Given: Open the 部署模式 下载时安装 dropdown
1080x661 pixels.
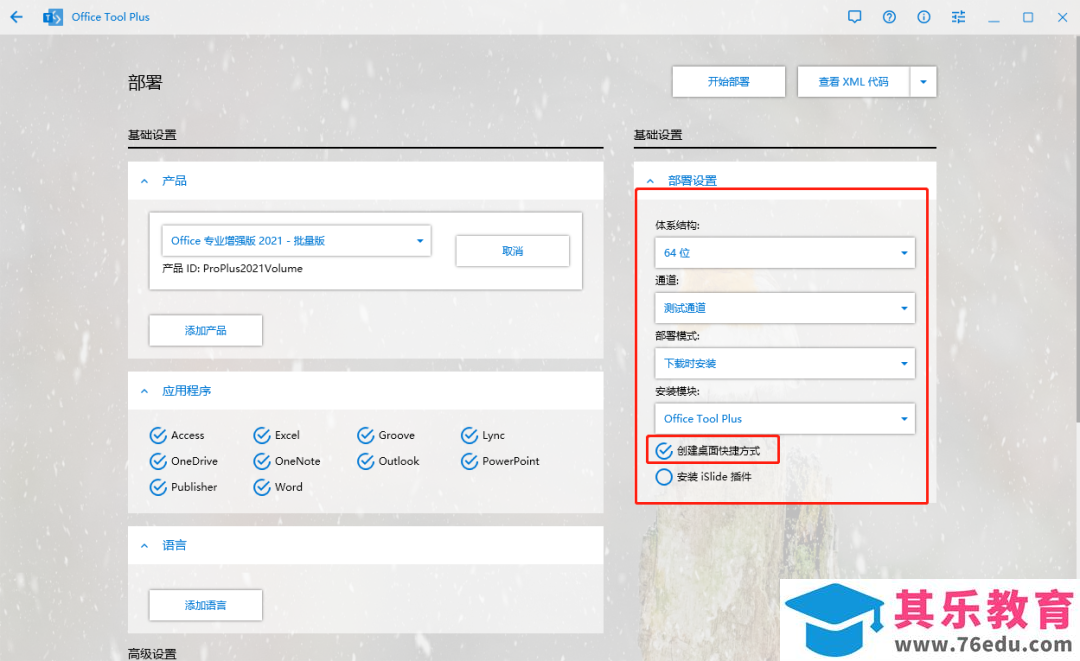Looking at the screenshot, I should tap(785, 363).
